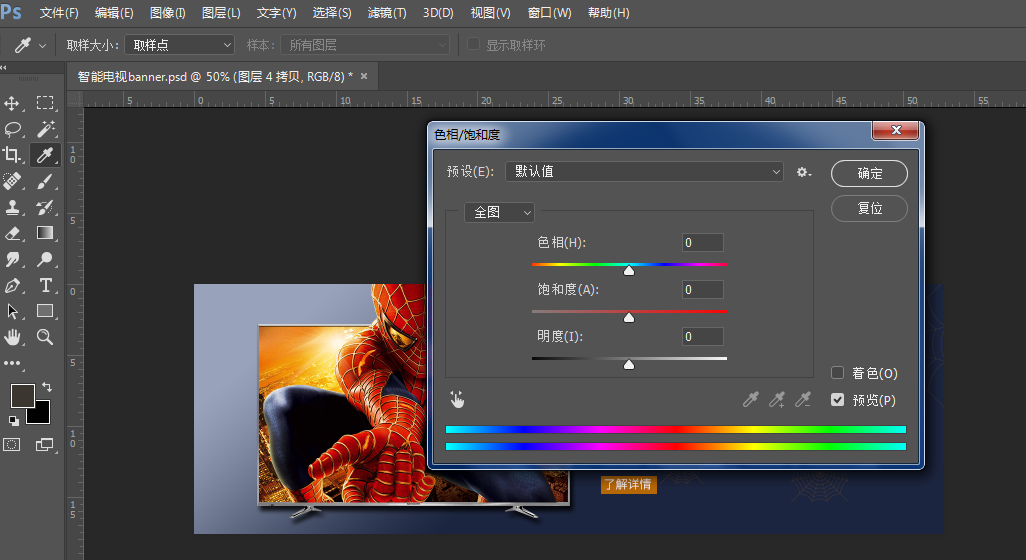Select the Clone Stamp tool

point(12,207)
